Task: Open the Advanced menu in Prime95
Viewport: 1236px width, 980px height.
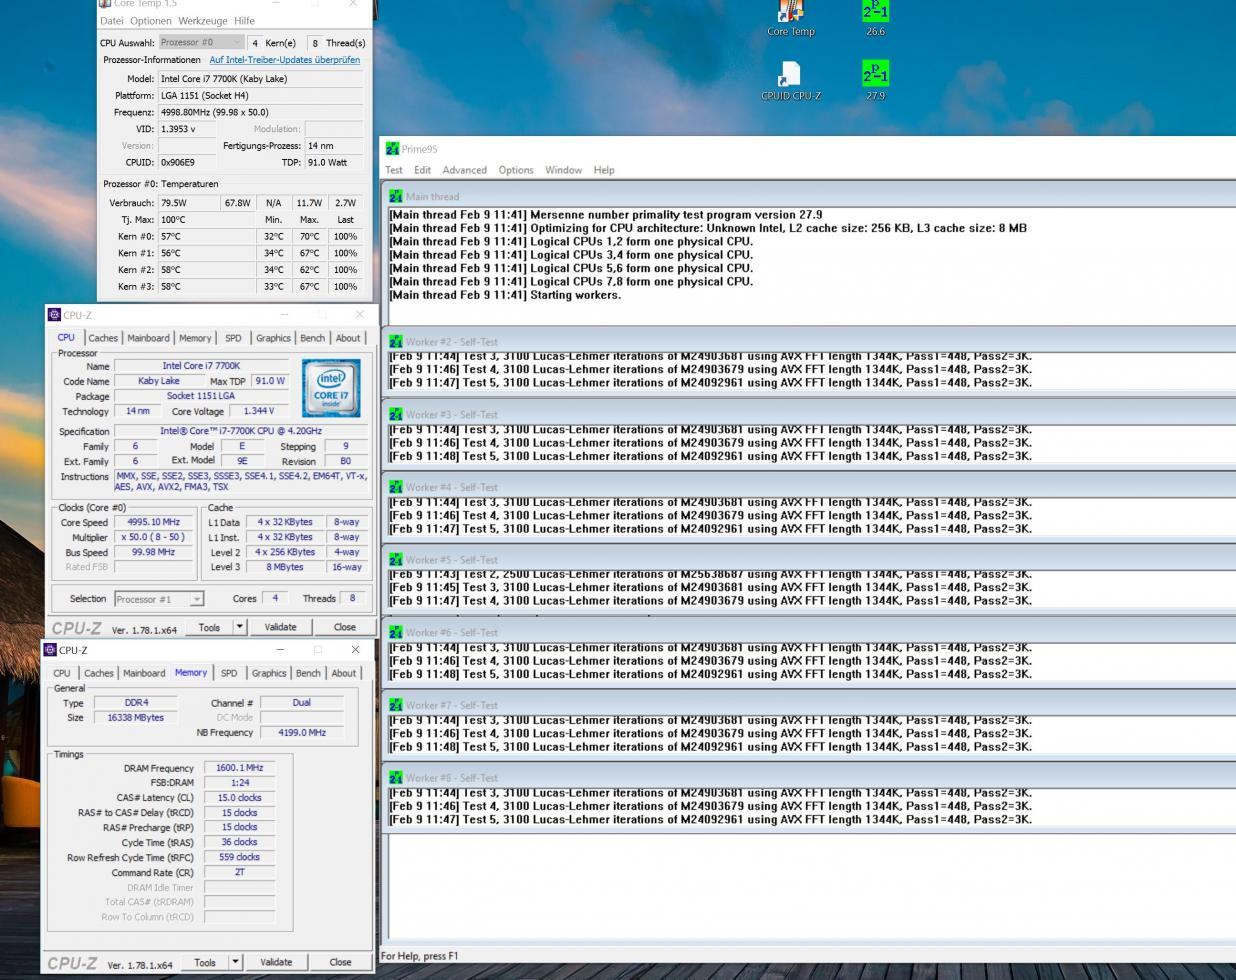Action: tap(465, 170)
